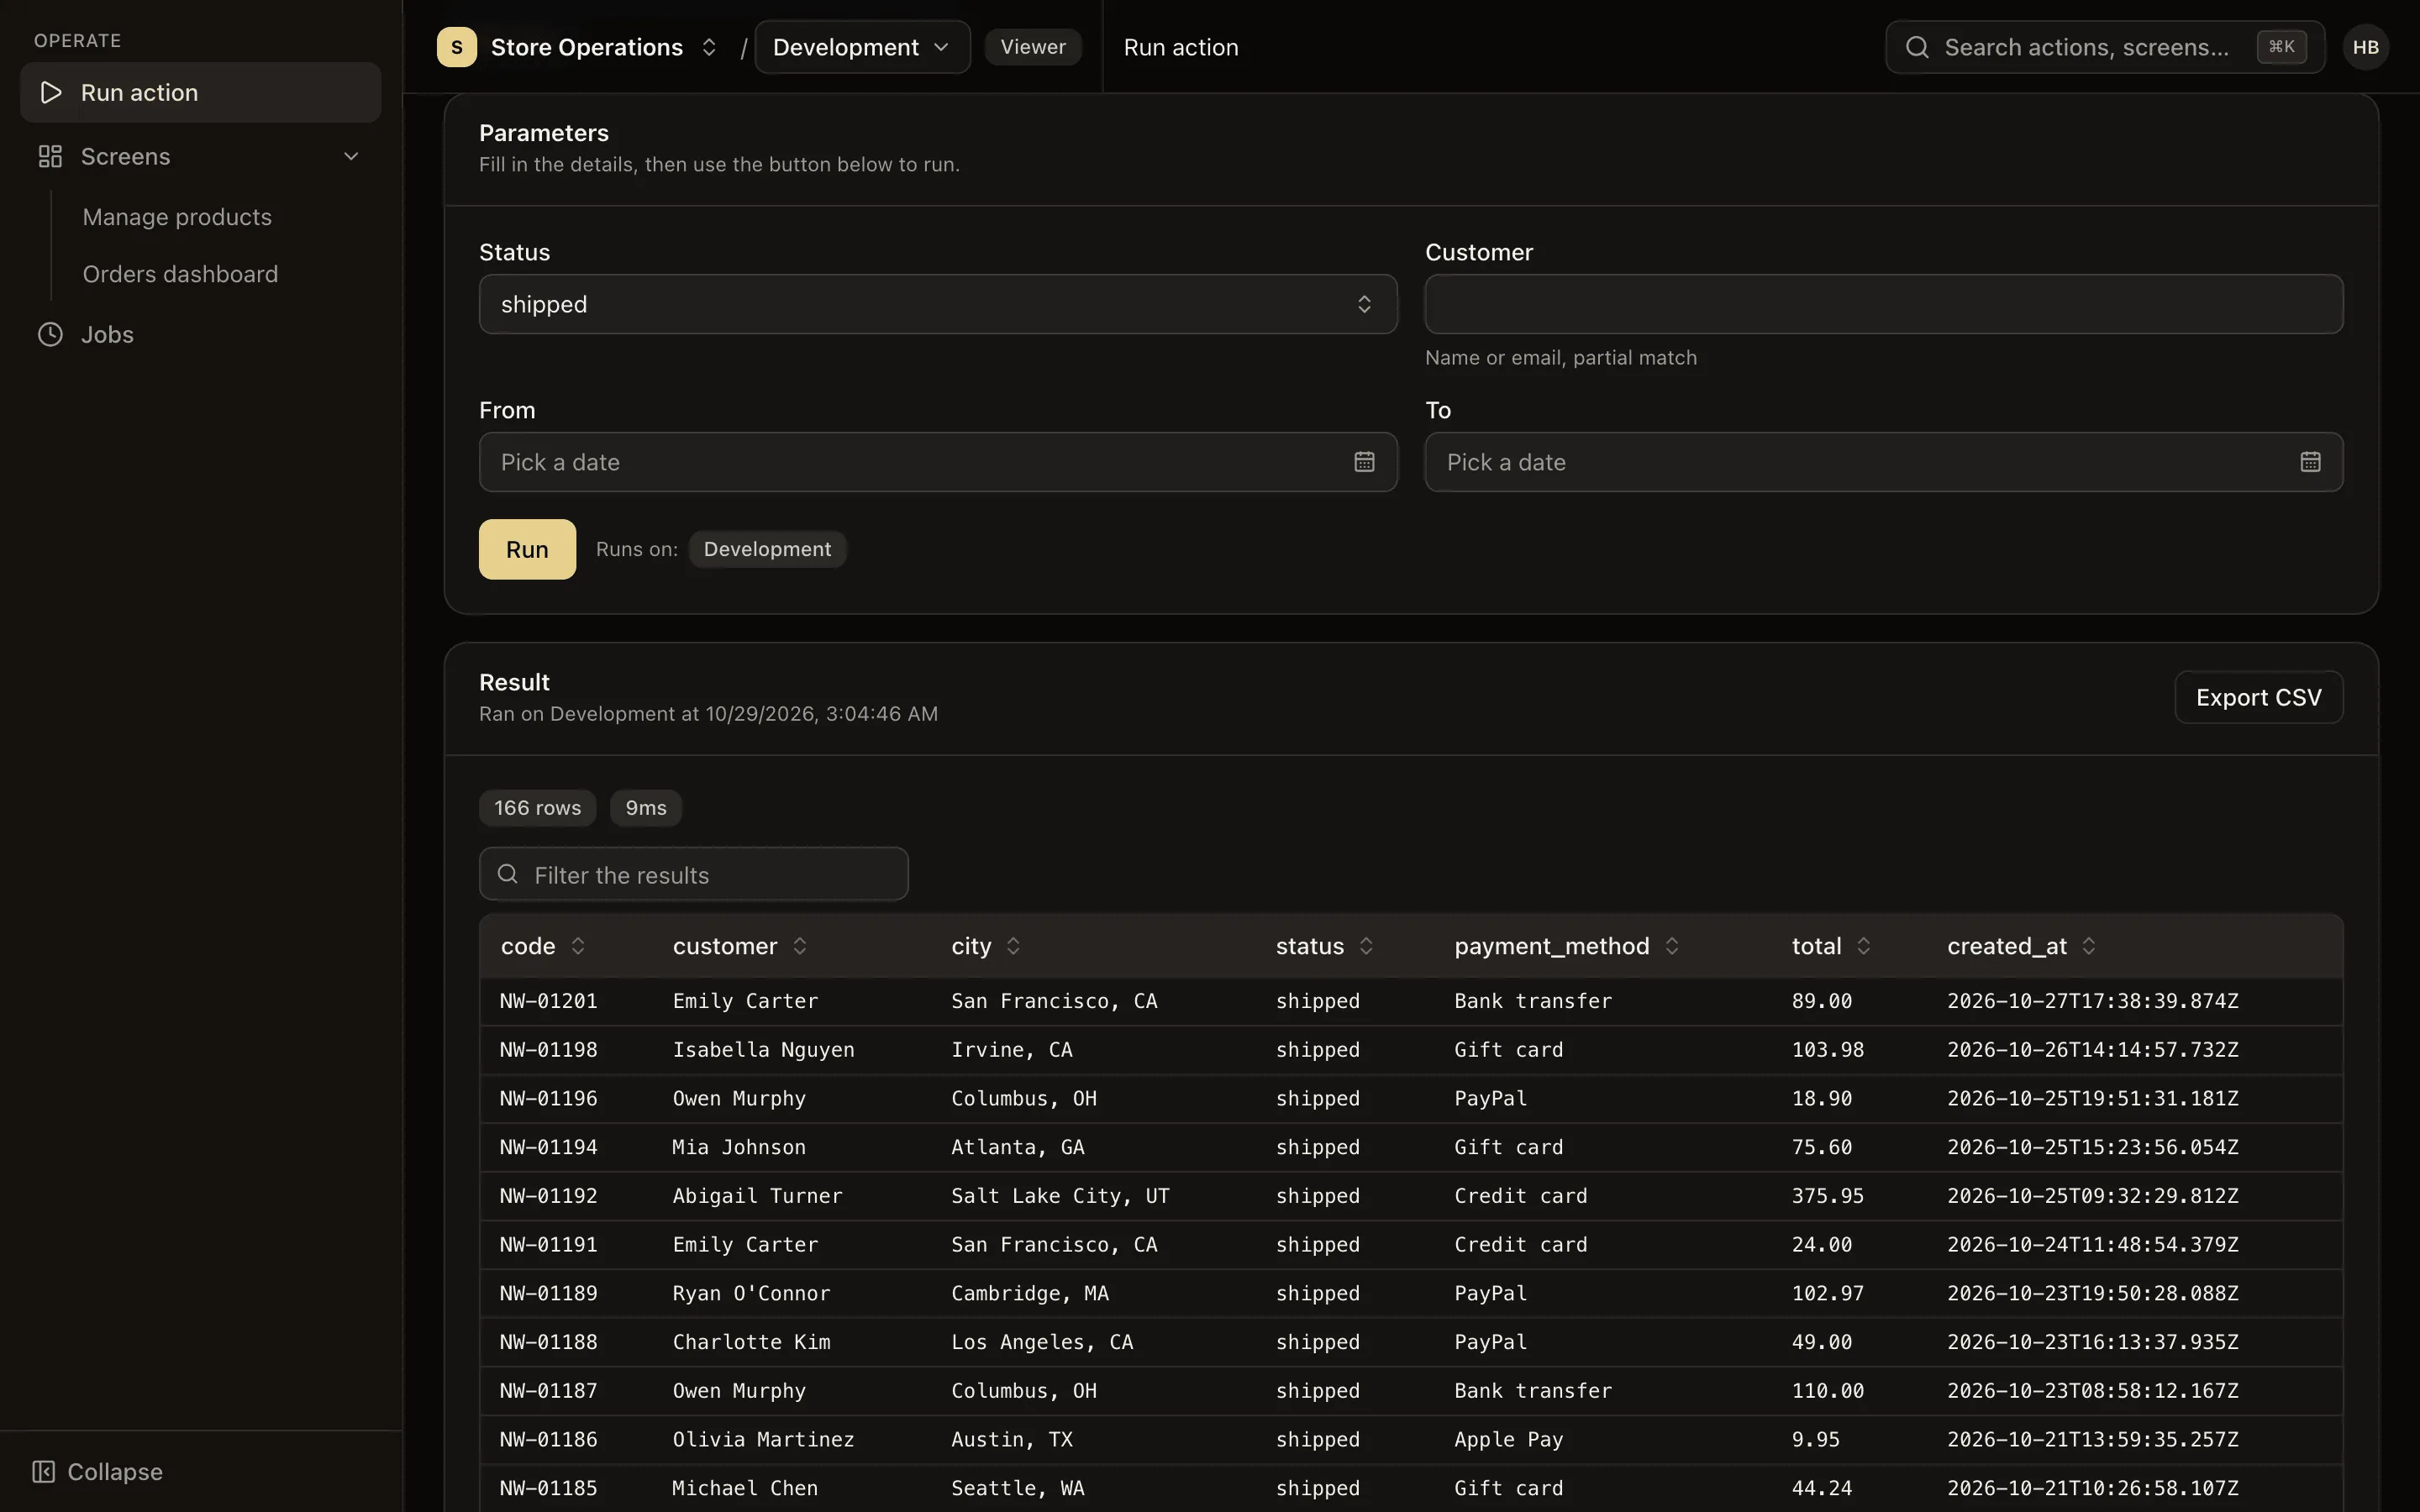Click the Collapse sidebar button
Screen dimensions: 2420x1512
(98, 1471)
